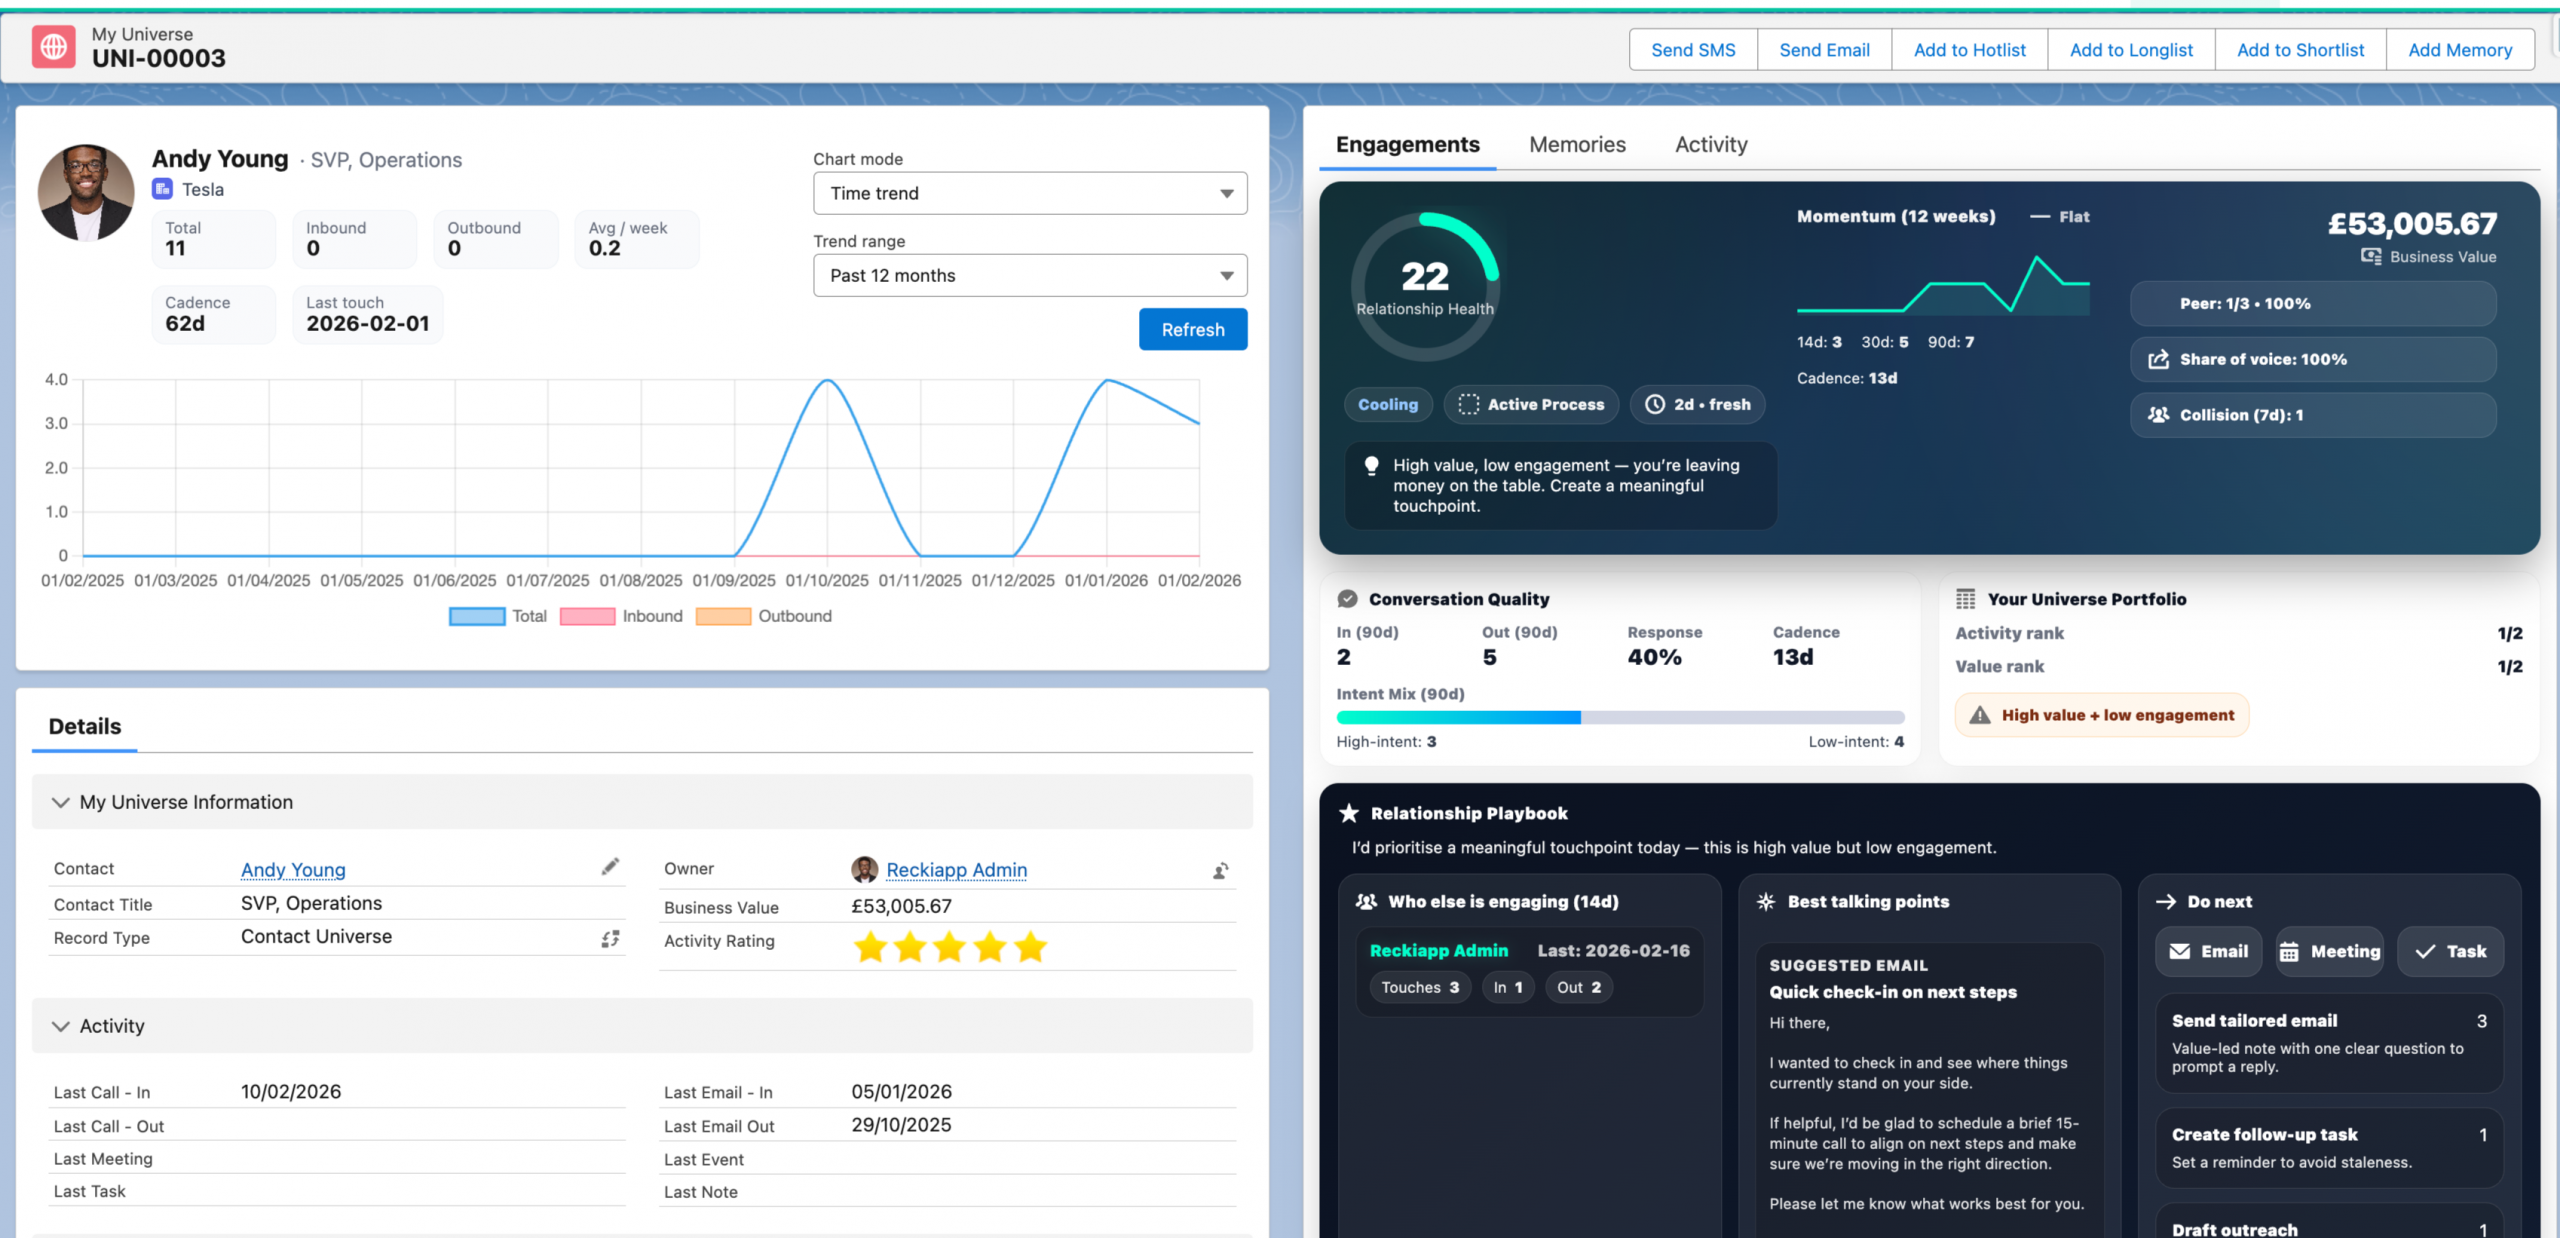This screenshot has height=1238, width=2560.
Task: Click the My Universe globe app icon
Action: pyautogui.click(x=54, y=47)
